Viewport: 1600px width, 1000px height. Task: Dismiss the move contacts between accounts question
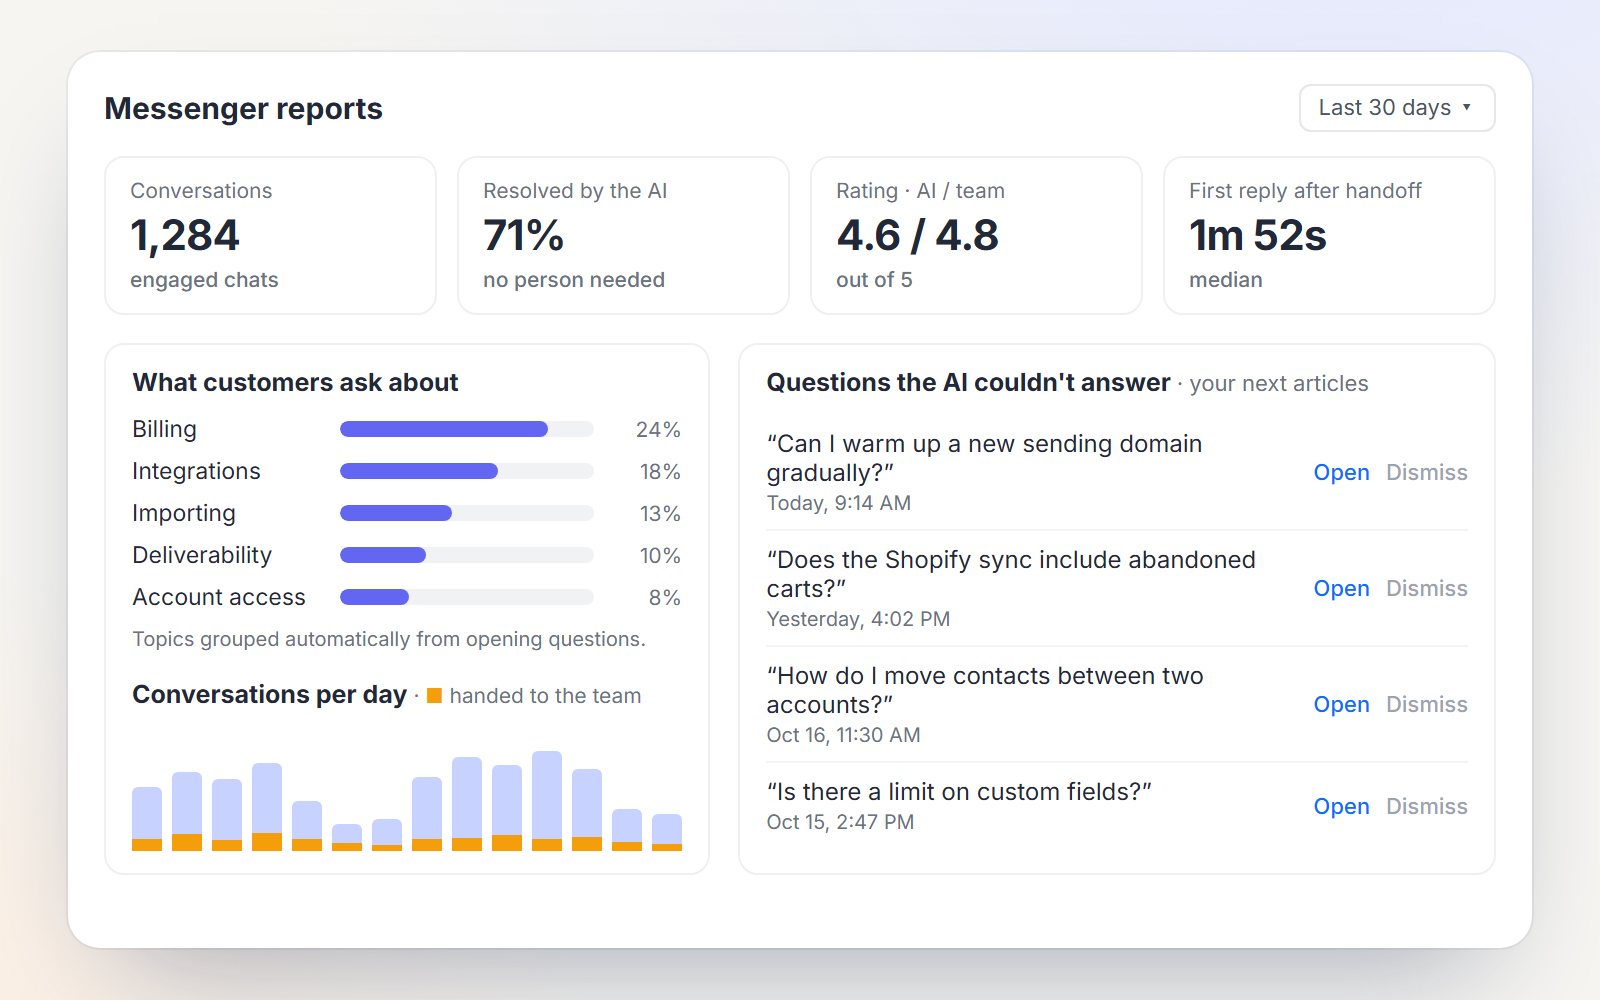pyautogui.click(x=1427, y=704)
